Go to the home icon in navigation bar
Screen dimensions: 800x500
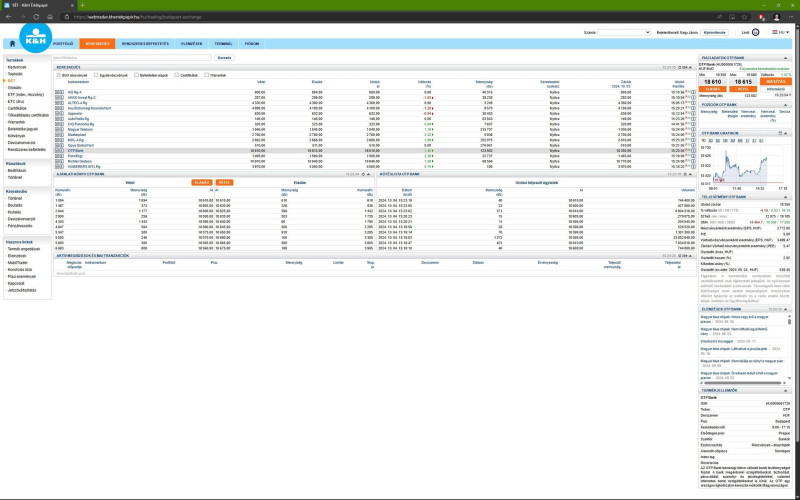12,44
